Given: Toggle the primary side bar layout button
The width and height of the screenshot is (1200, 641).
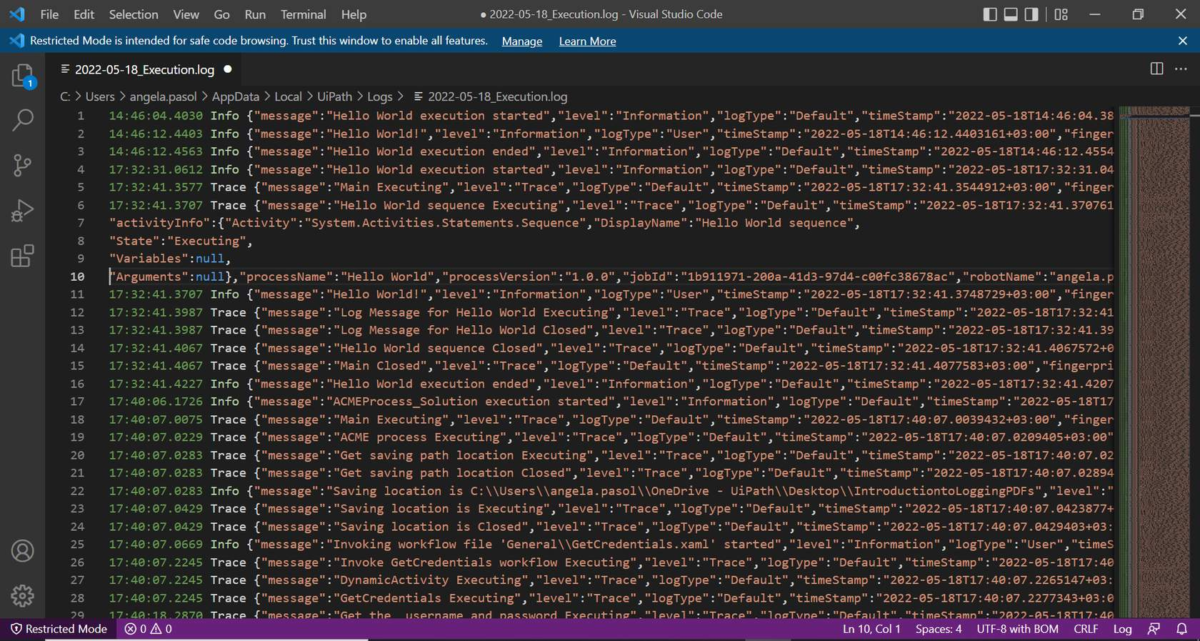Looking at the screenshot, I should pos(990,15).
